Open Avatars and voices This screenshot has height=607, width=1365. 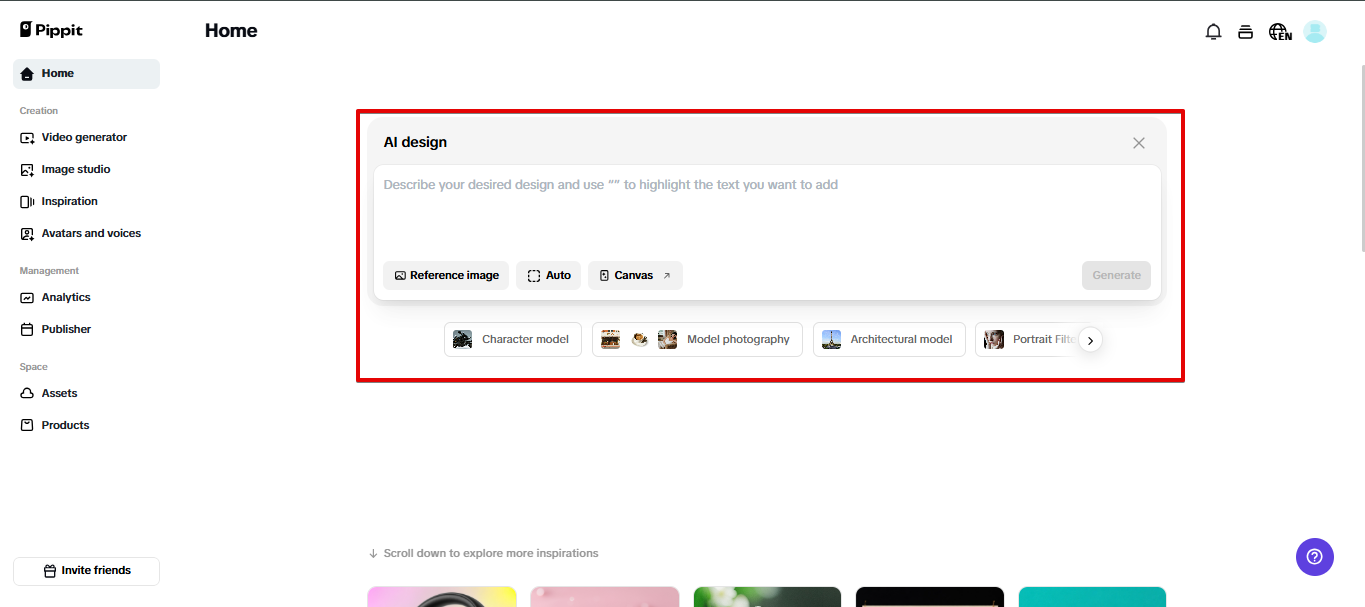coord(91,233)
